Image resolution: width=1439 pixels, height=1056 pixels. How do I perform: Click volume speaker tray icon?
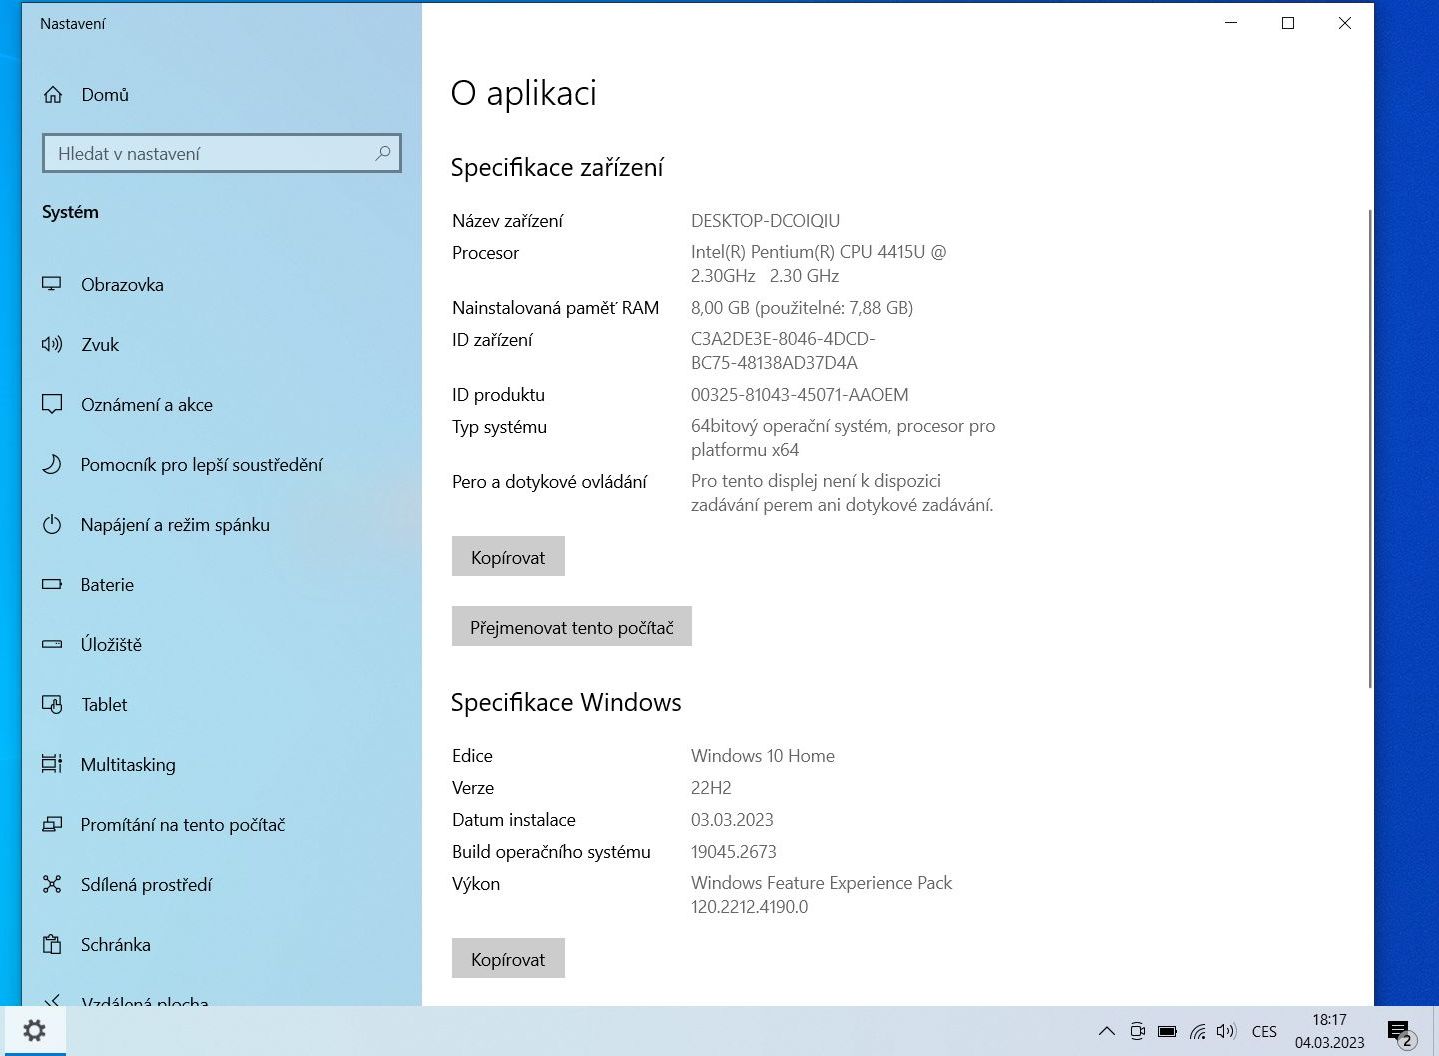click(x=1226, y=1031)
